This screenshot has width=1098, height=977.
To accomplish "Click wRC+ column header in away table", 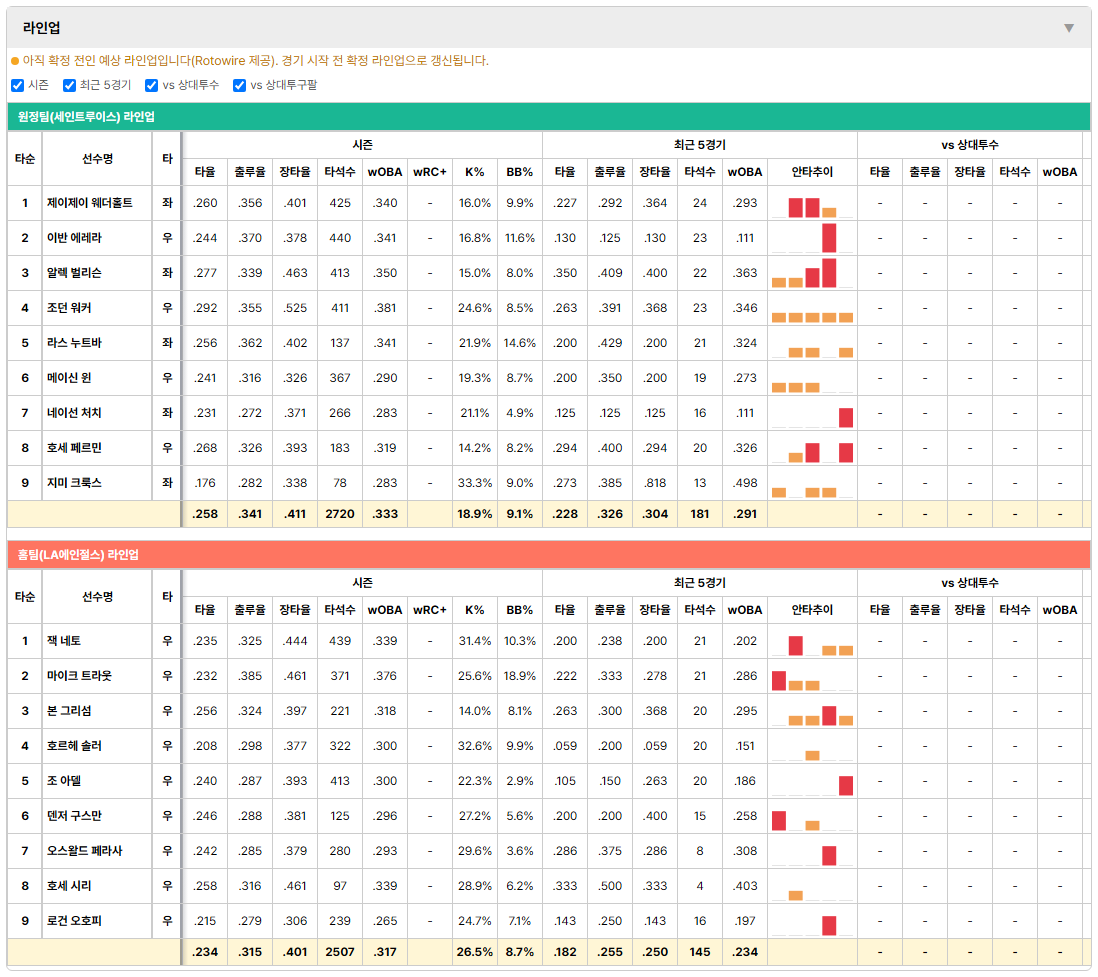I will (x=430, y=172).
